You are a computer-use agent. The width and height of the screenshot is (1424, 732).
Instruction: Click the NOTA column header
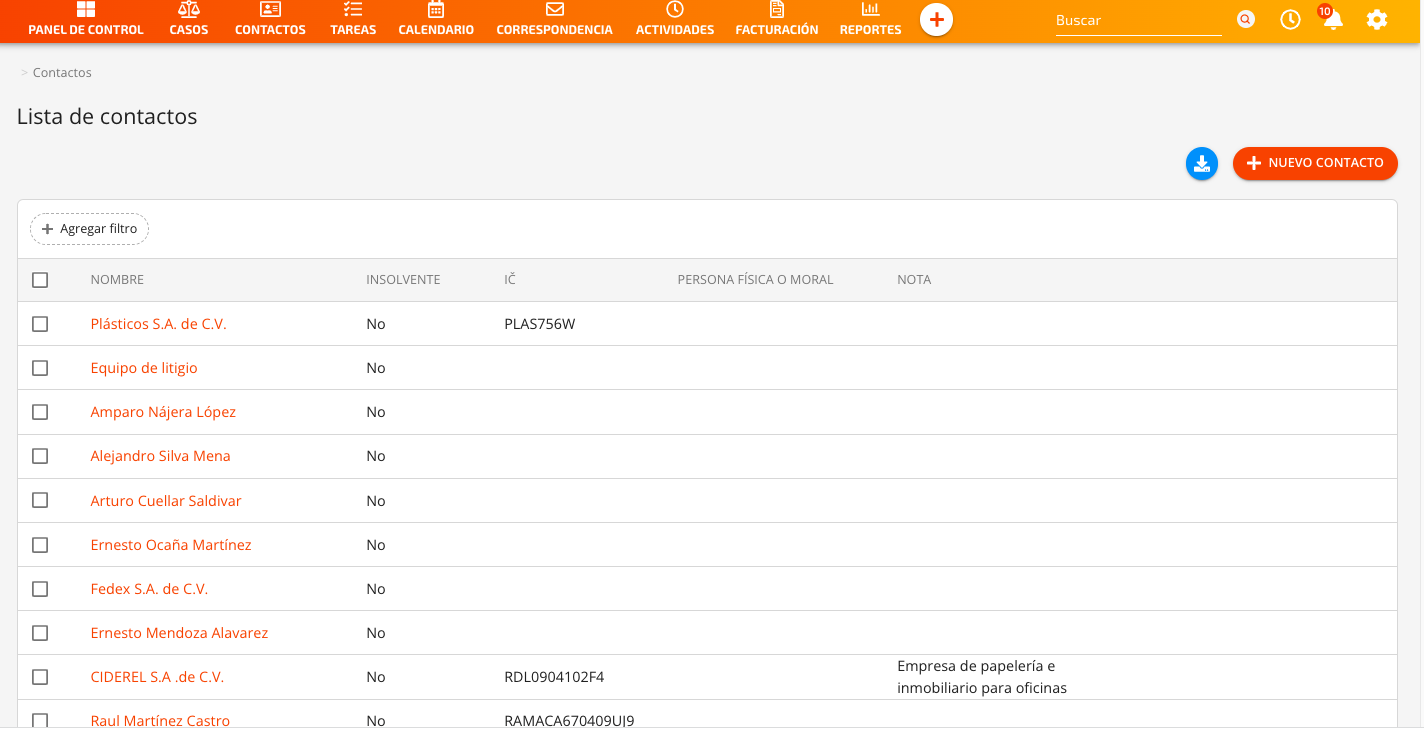pyautogui.click(x=914, y=280)
